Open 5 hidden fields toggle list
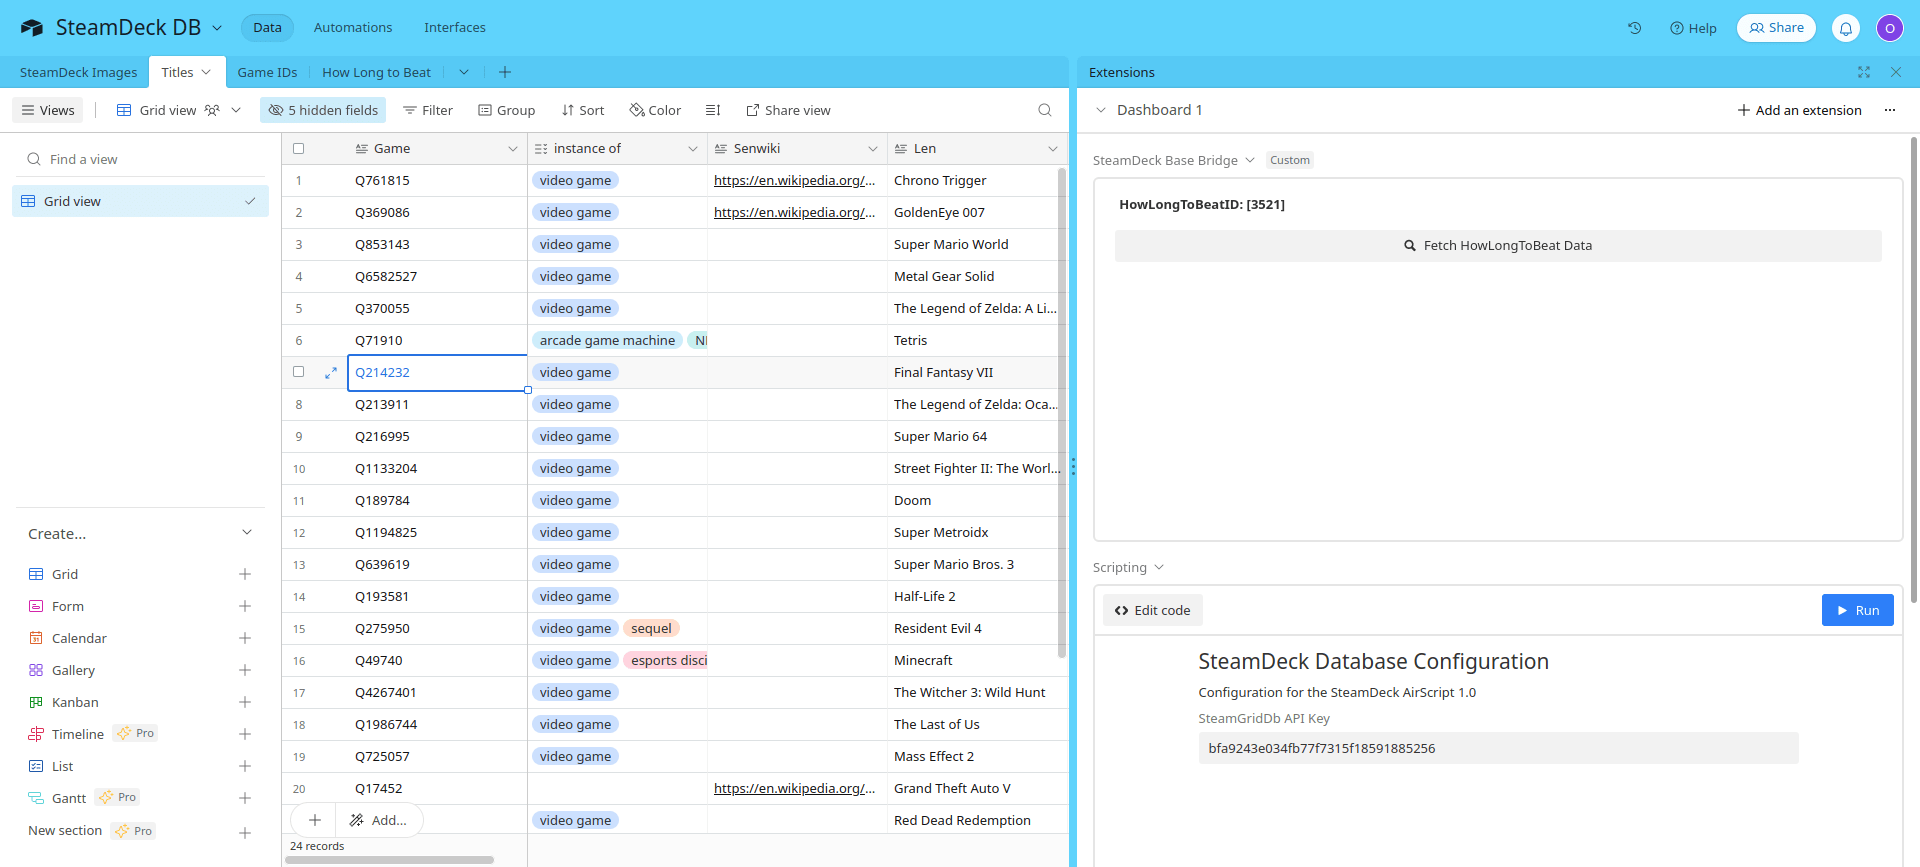 (x=323, y=110)
